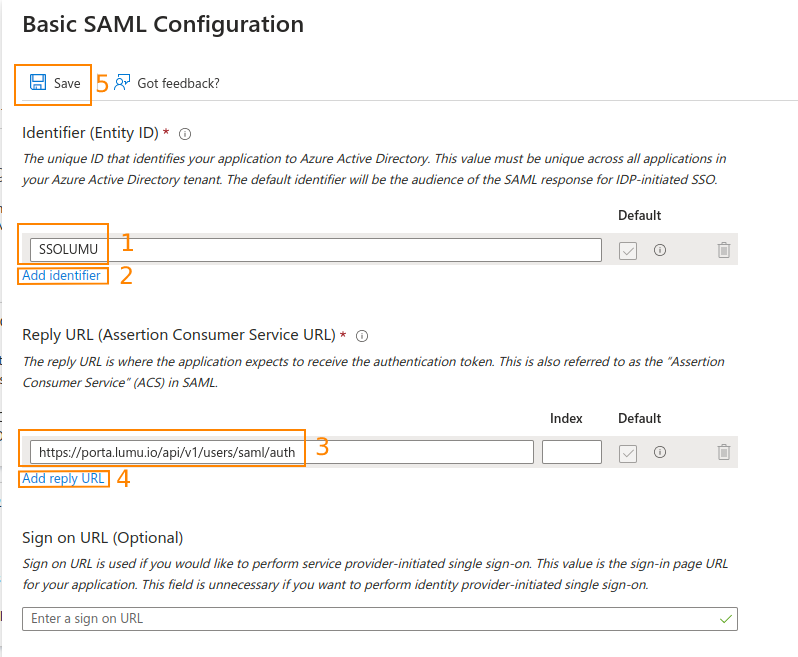
Task: Toggle Default checkbox for the reply URL
Action: (628, 452)
